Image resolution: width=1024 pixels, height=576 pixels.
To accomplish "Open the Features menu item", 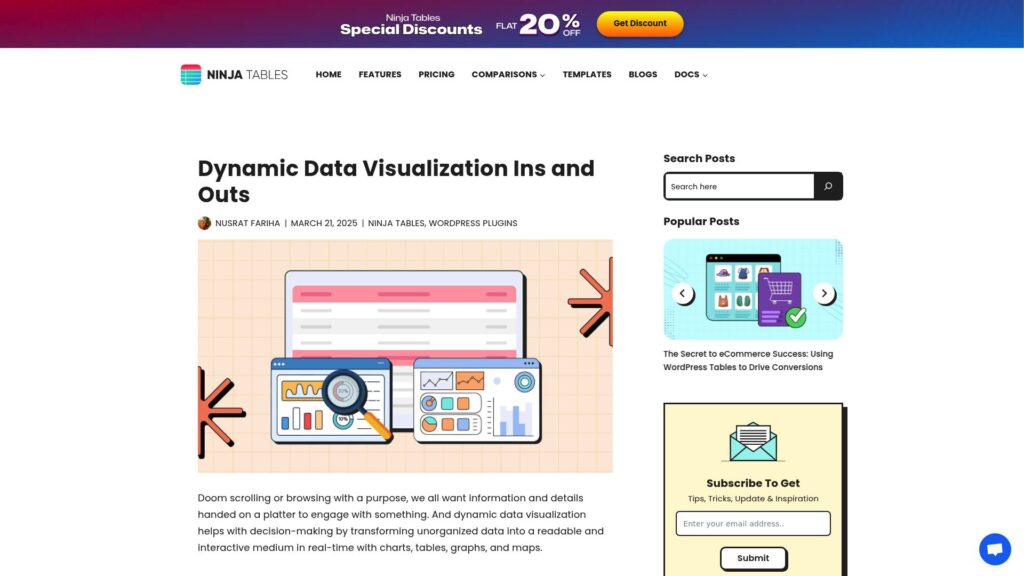I will (x=380, y=74).
